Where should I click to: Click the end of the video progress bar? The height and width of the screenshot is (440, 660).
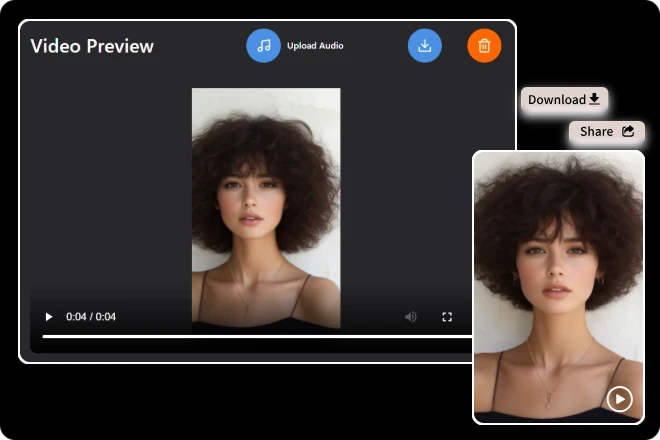point(470,337)
